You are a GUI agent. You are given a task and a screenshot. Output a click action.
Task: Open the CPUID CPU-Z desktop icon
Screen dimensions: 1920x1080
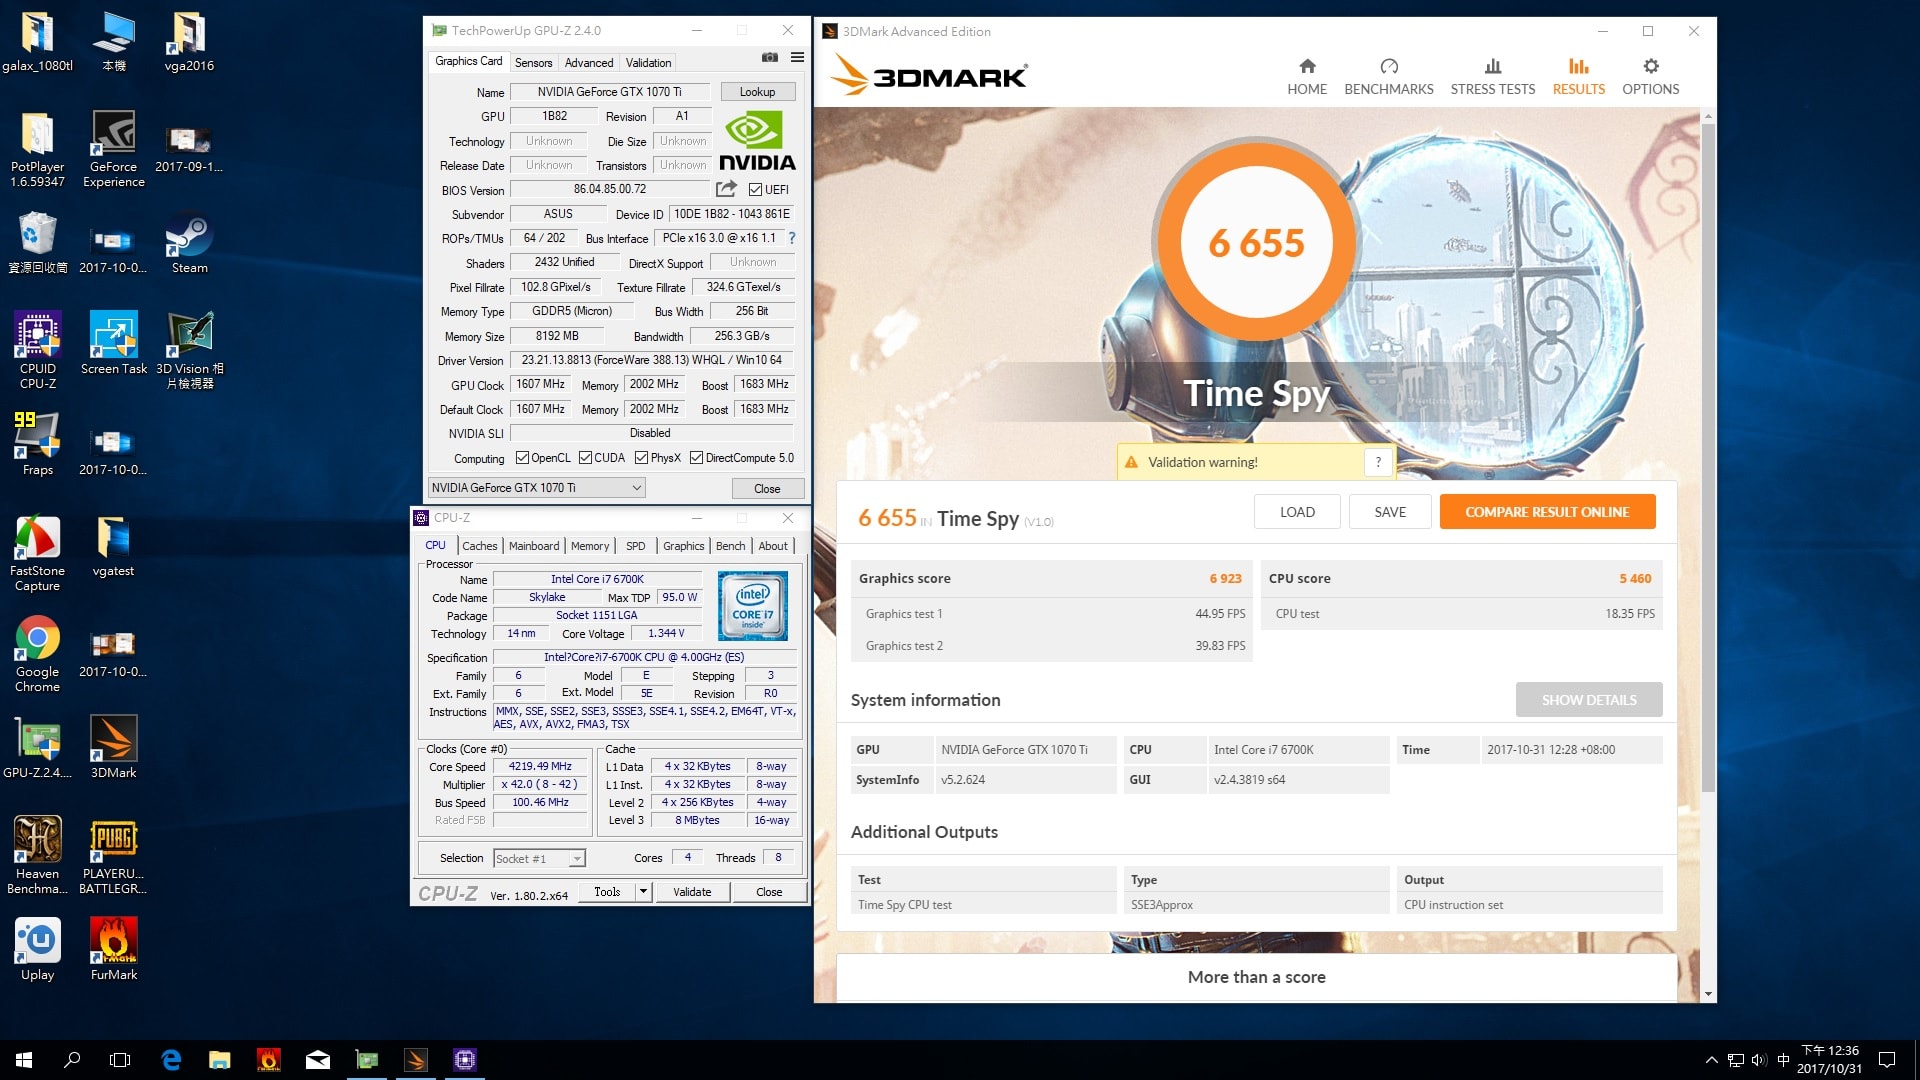tap(37, 350)
